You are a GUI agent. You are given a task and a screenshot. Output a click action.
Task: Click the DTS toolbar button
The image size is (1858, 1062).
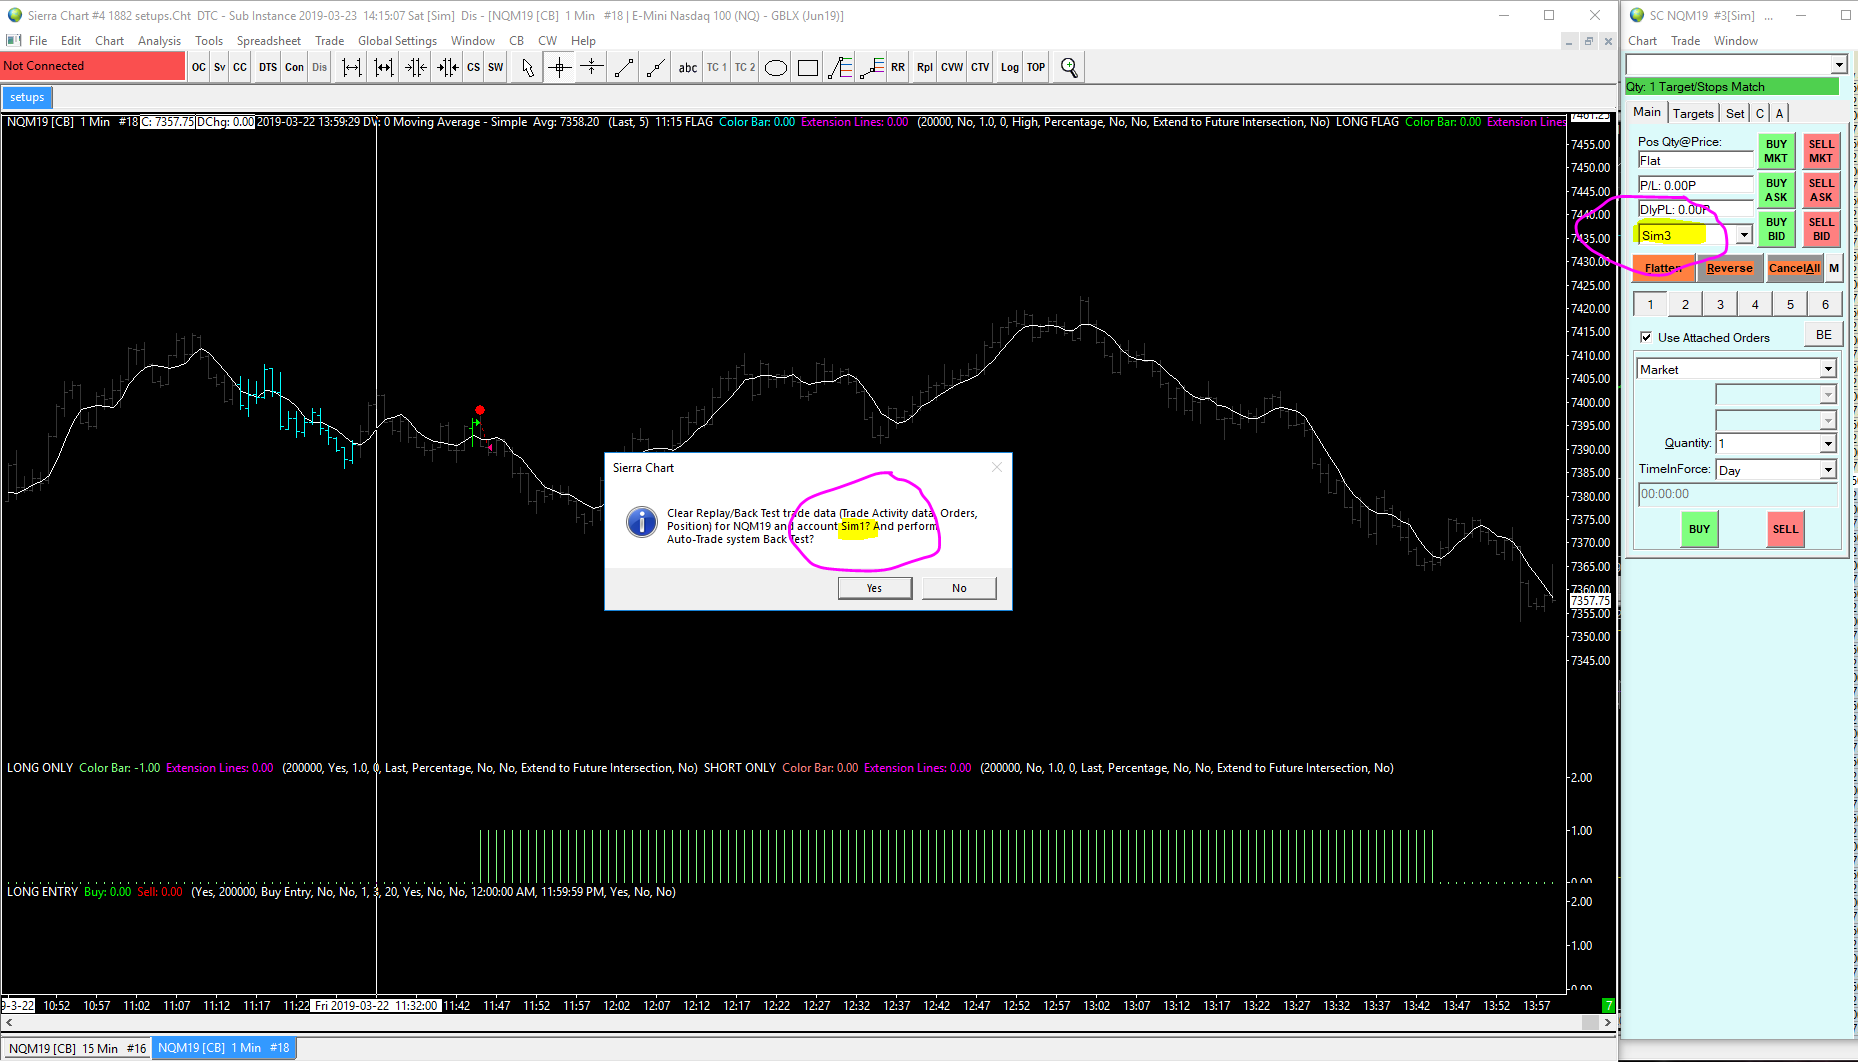pos(268,67)
